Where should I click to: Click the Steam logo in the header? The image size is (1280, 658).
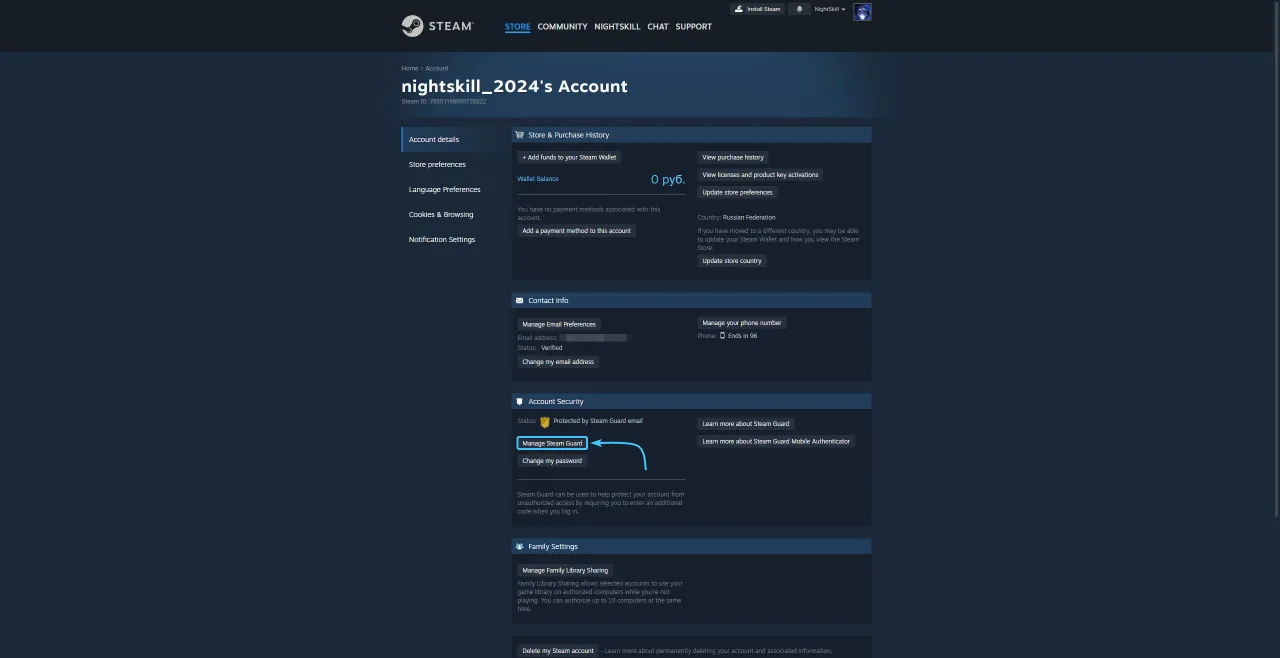(436, 26)
